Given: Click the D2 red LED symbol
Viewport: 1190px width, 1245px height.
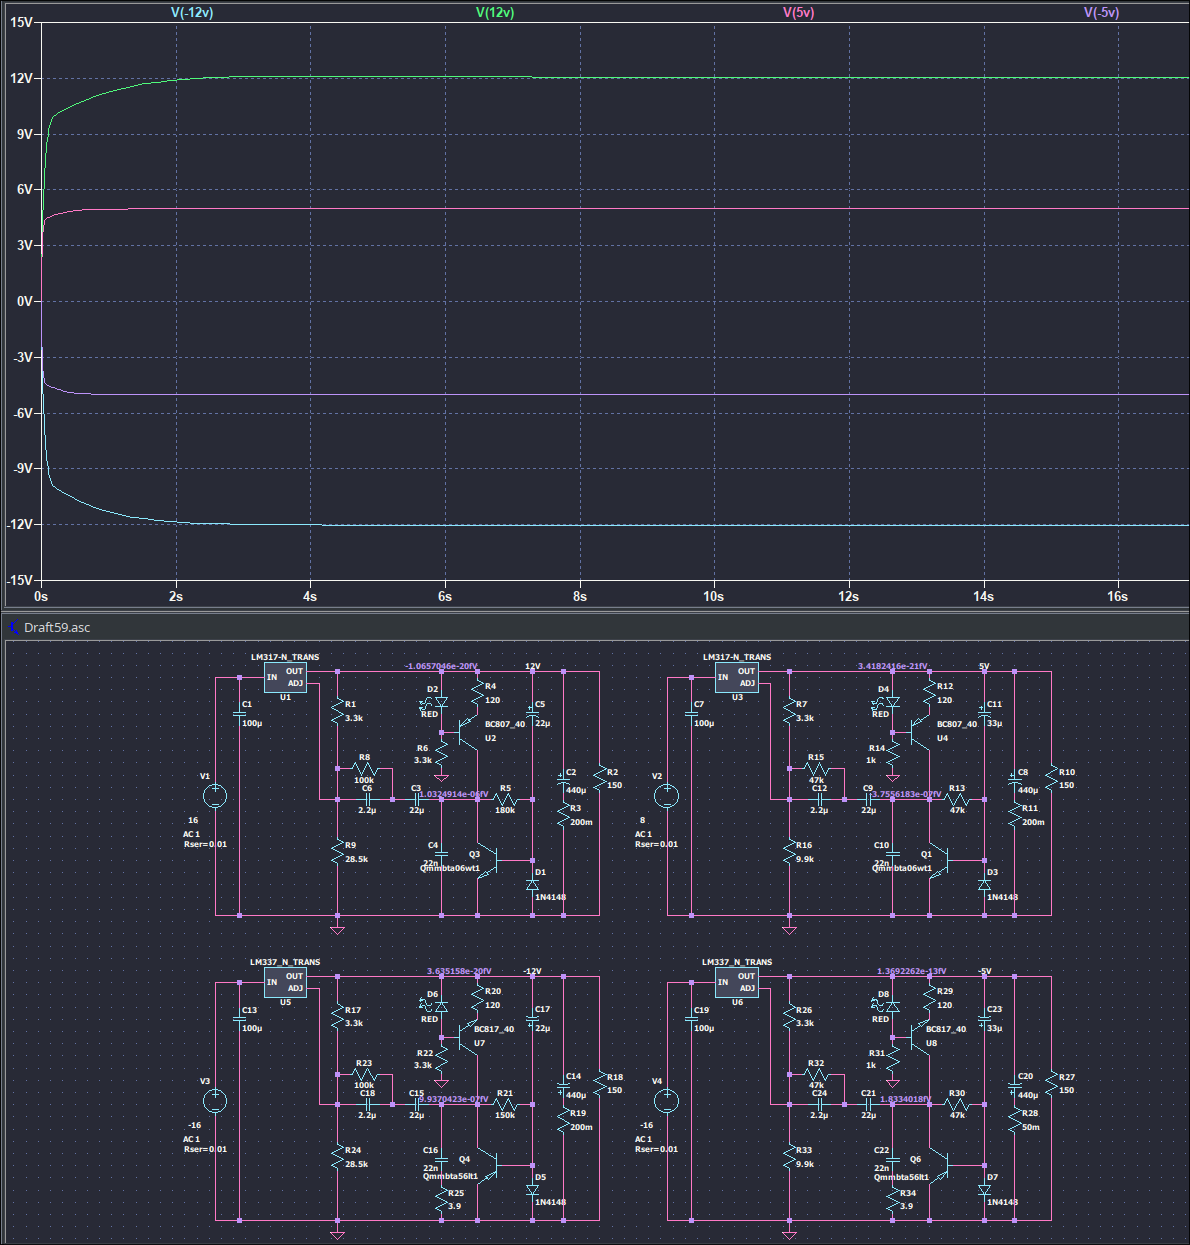Looking at the screenshot, I should click(439, 702).
